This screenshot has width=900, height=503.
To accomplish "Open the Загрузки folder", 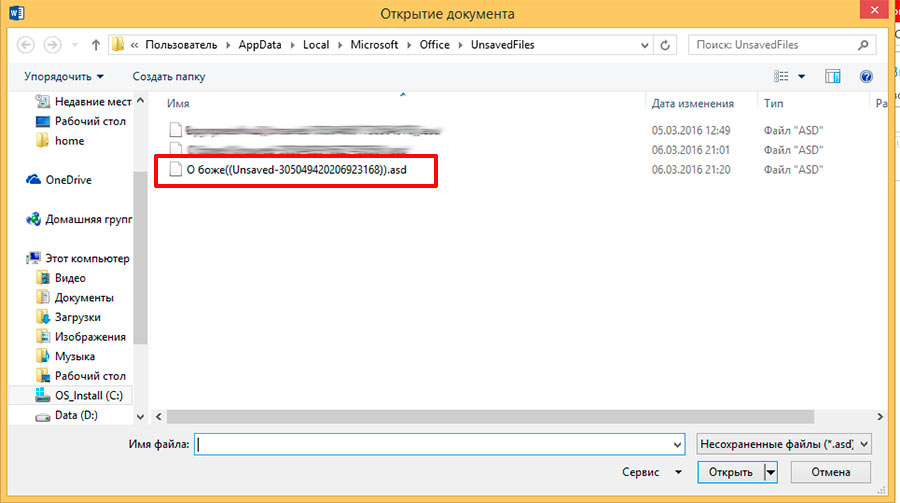I will 68,317.
